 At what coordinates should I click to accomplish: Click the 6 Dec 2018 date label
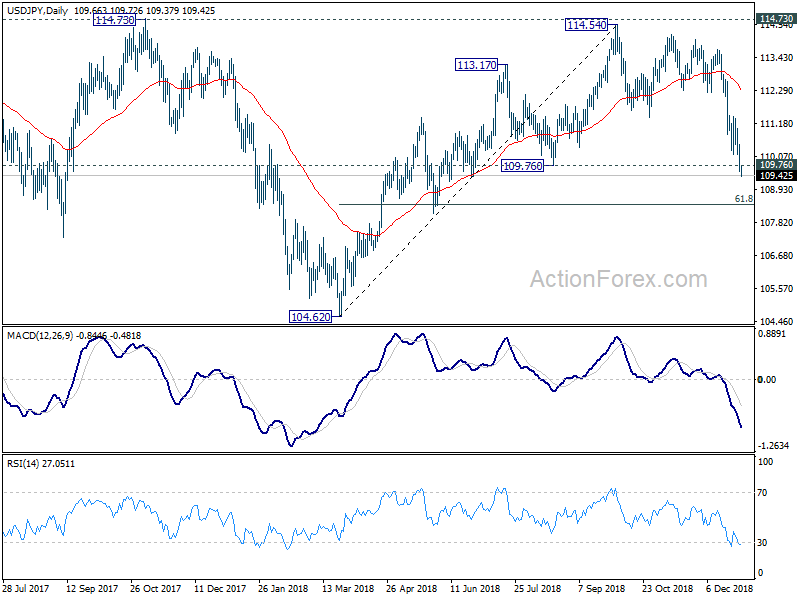pos(729,588)
